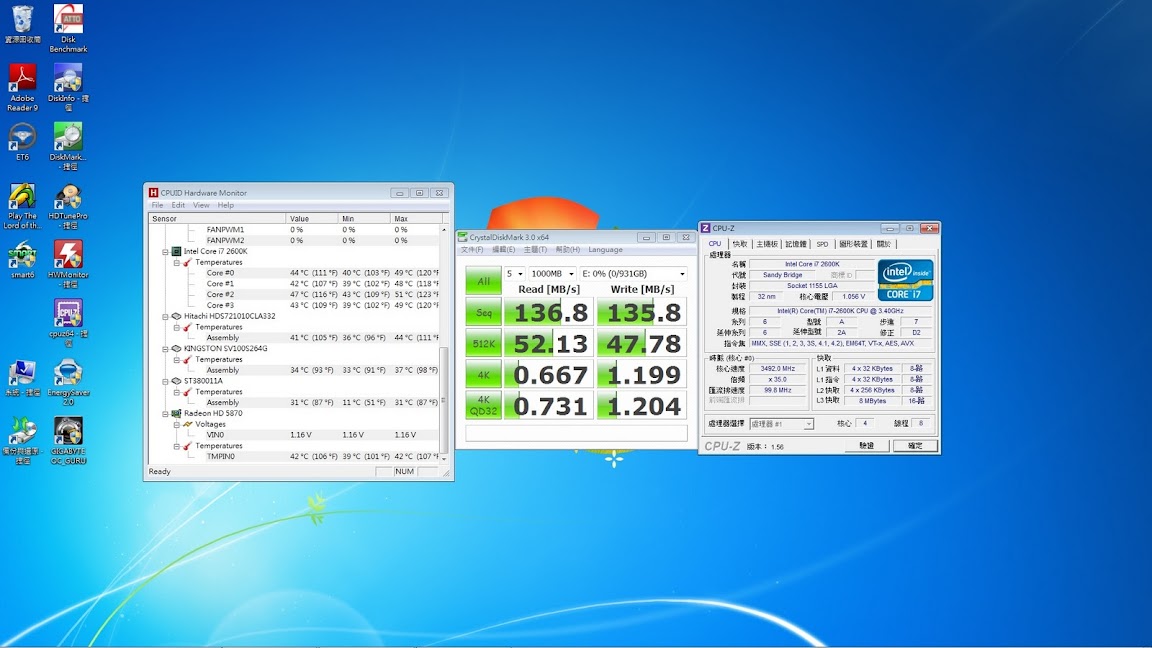Screen dimensions: 1152x648
Task: Open the drive selection dropdown E: 0%
Action: pyautogui.click(x=633, y=273)
